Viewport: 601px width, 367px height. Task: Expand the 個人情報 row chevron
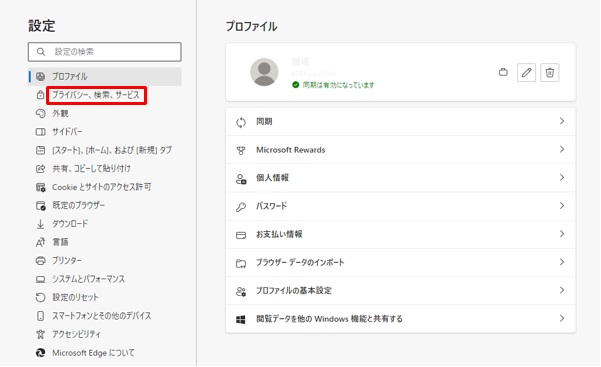coord(562,178)
